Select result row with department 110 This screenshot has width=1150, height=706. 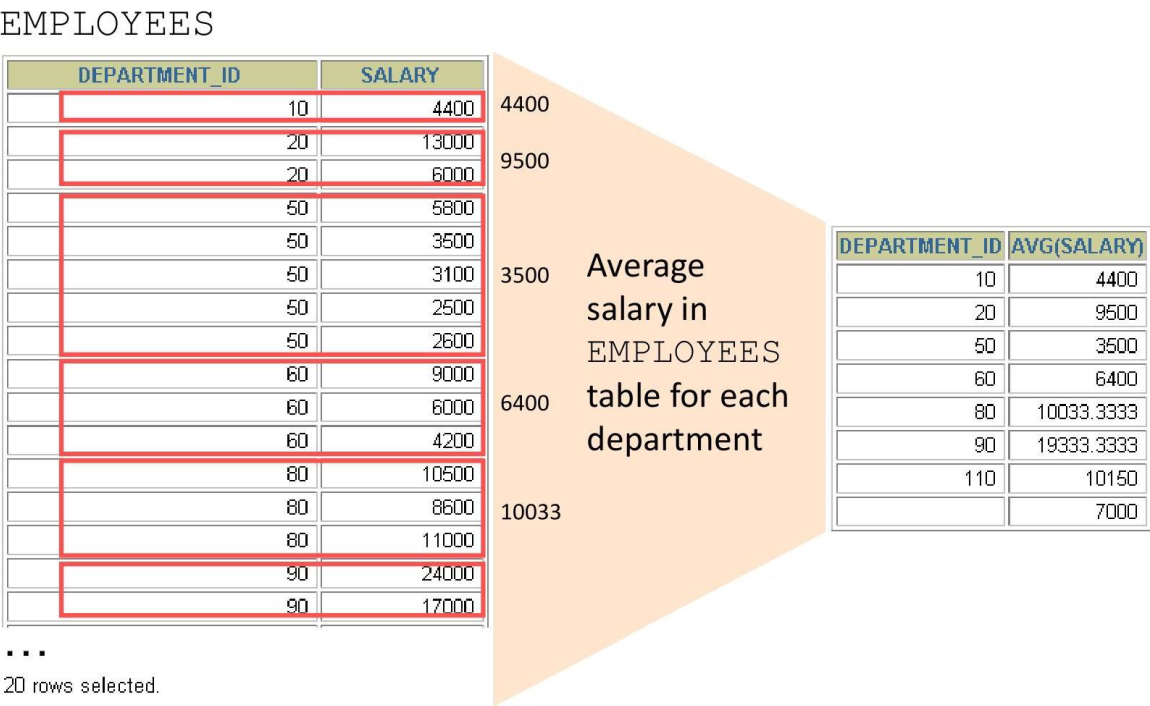(991, 478)
